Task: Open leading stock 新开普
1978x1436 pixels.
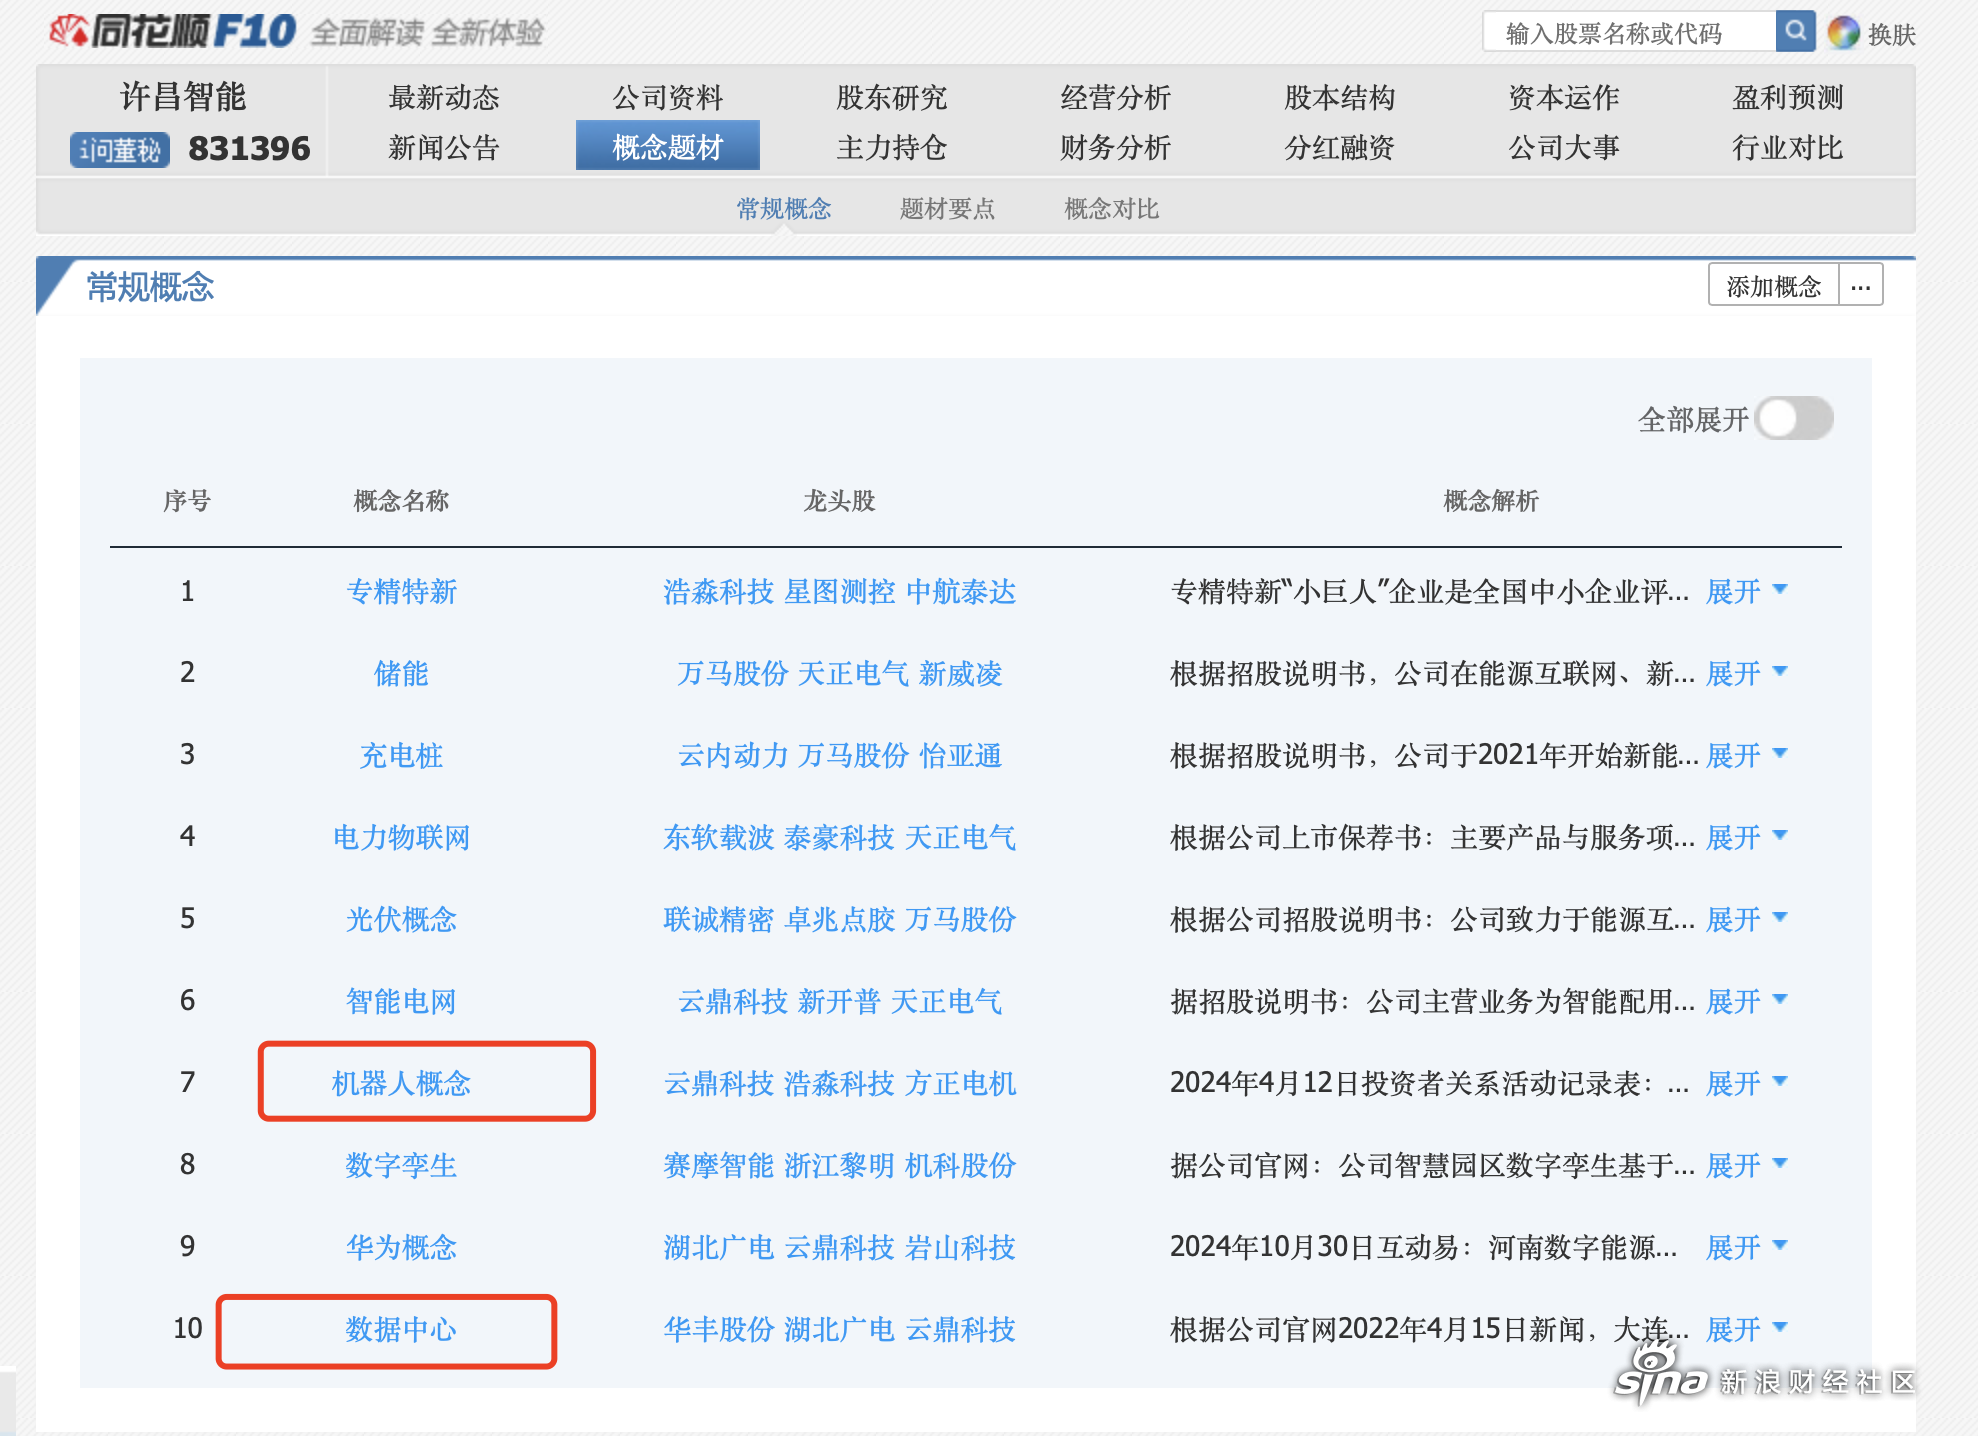Action: click(840, 1002)
